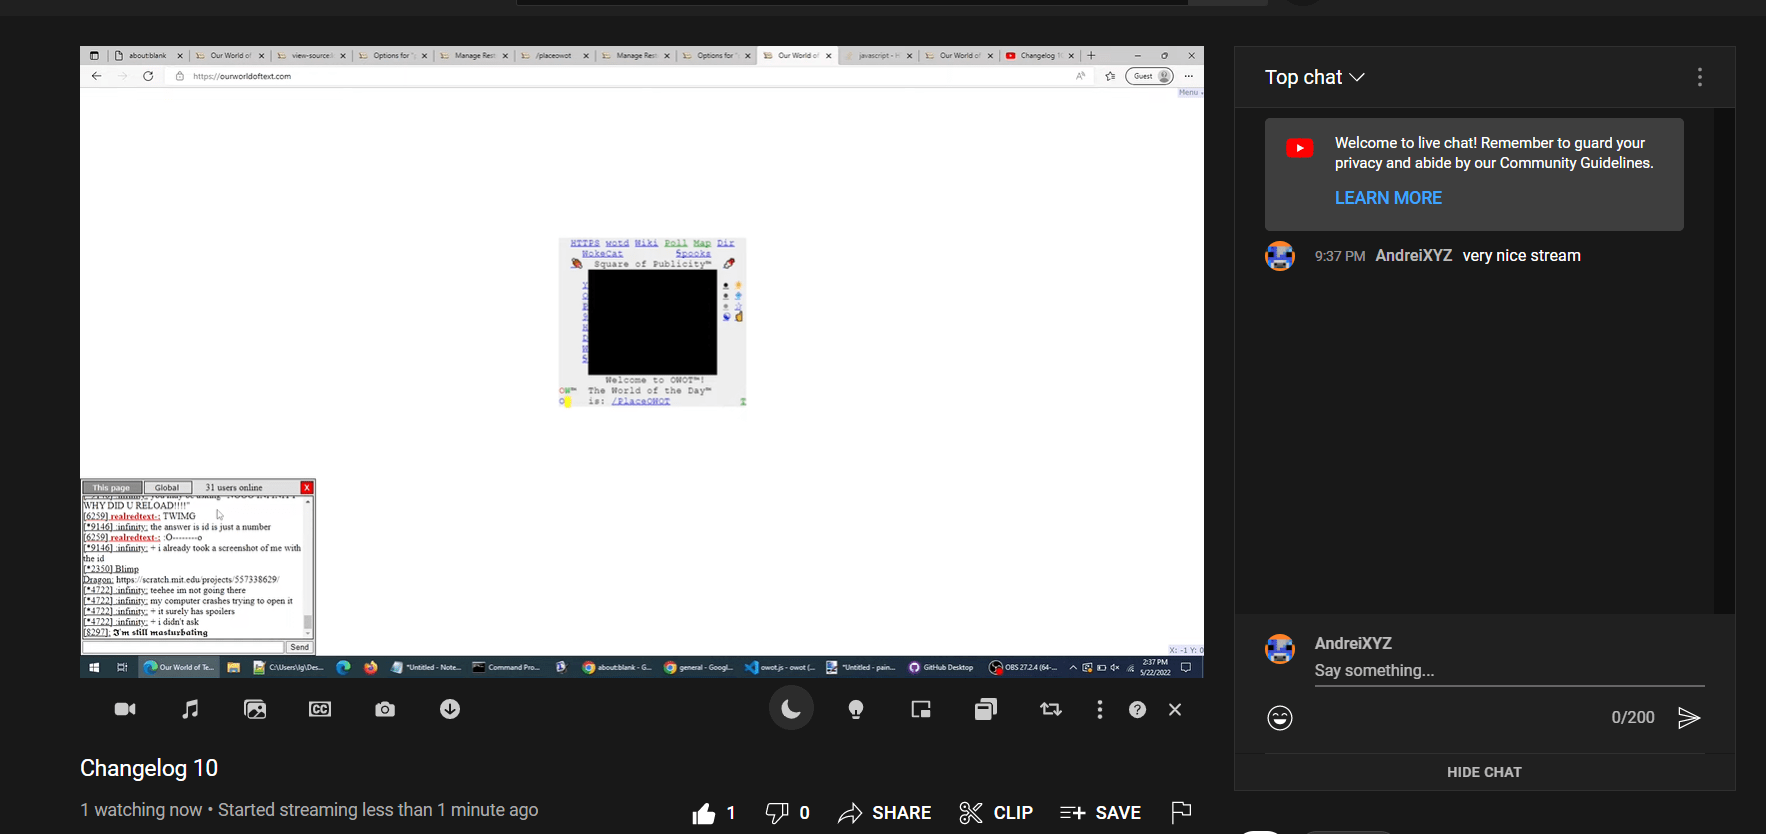Send the chat message arrow

1689,718
